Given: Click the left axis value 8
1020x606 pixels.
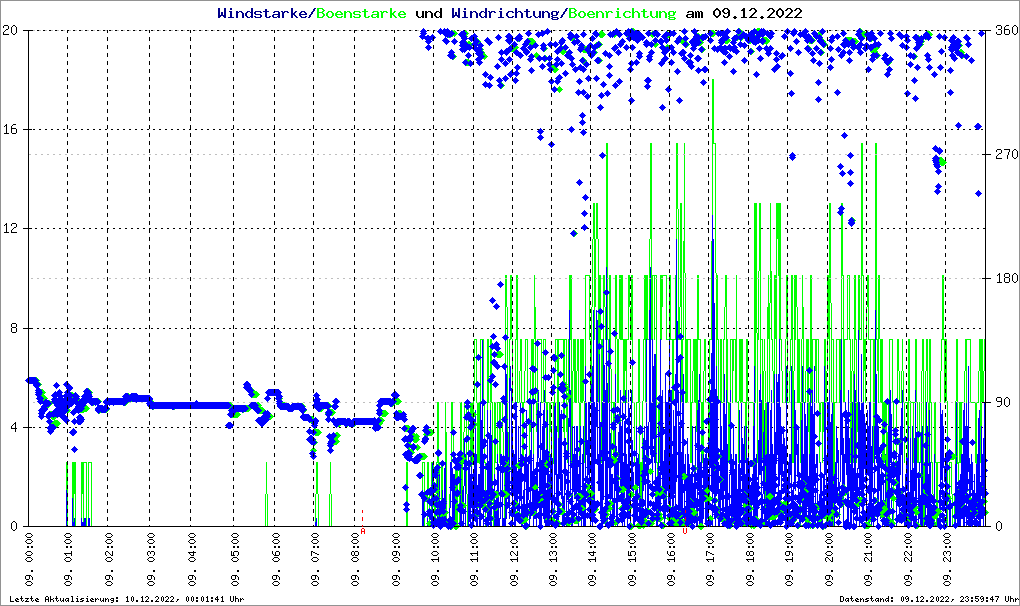Looking at the screenshot, I should 13,328.
